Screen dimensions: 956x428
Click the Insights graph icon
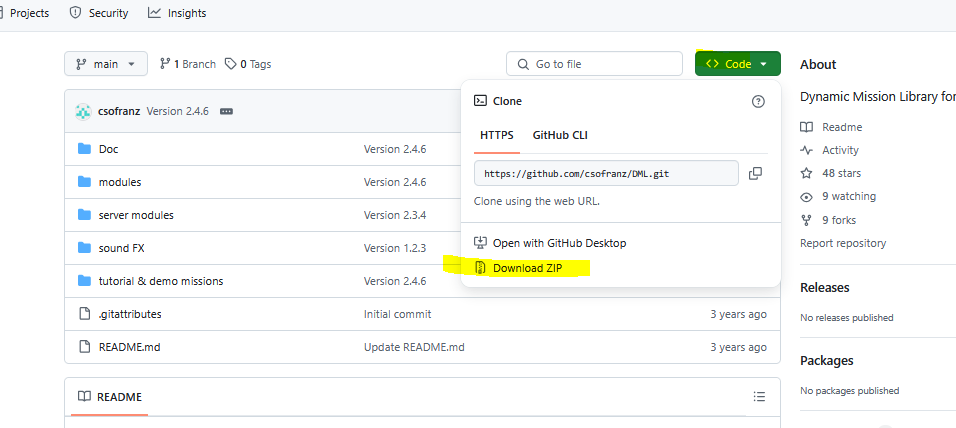click(154, 13)
